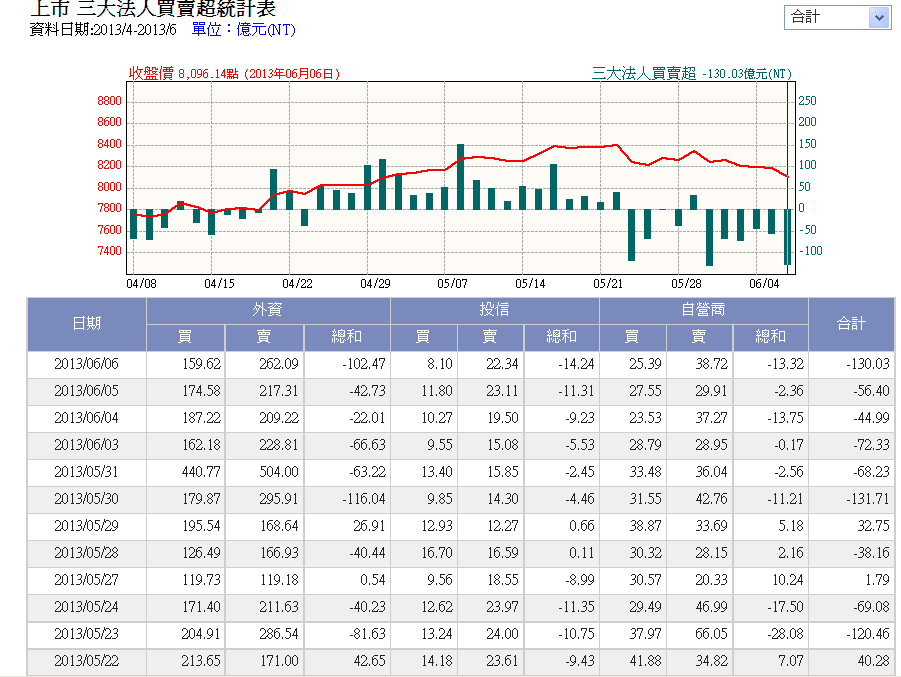Click dealer net value -28.08

786,634
